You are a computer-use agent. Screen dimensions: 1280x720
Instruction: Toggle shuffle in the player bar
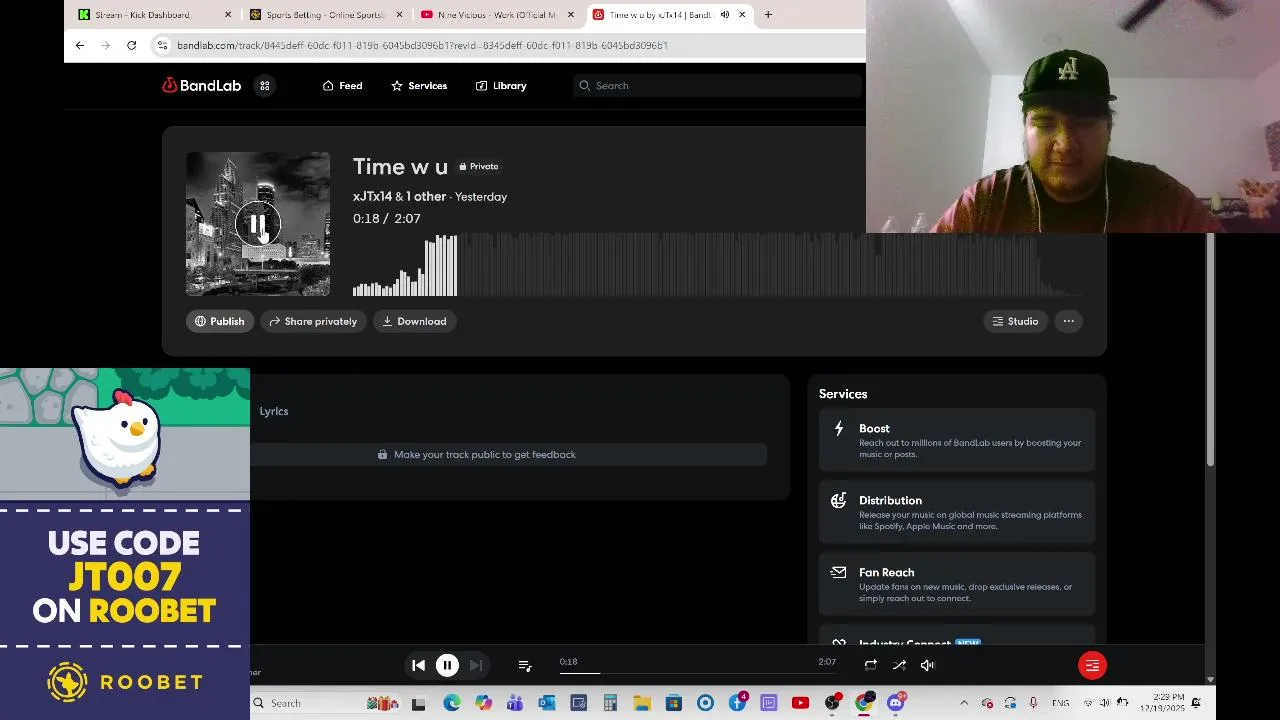[x=900, y=665]
